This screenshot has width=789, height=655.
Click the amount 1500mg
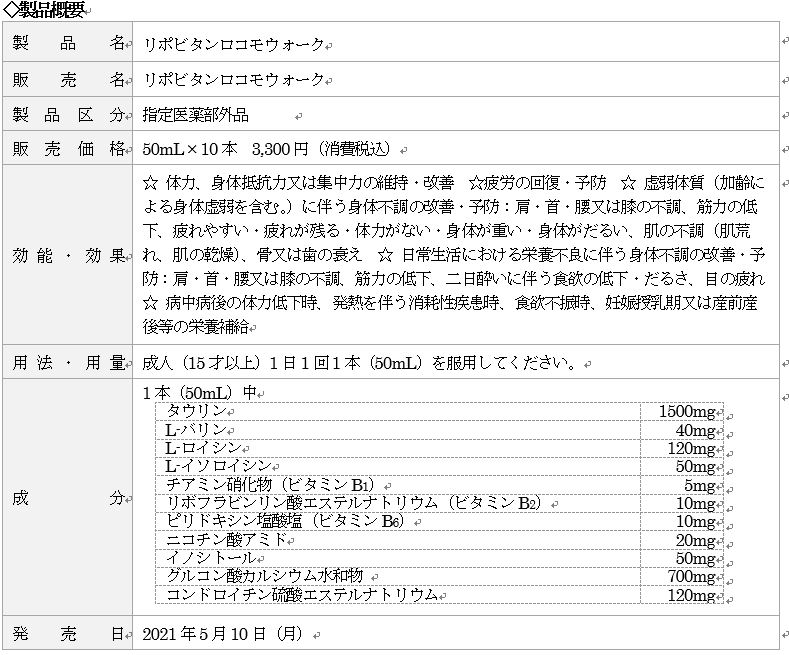[x=687, y=412]
